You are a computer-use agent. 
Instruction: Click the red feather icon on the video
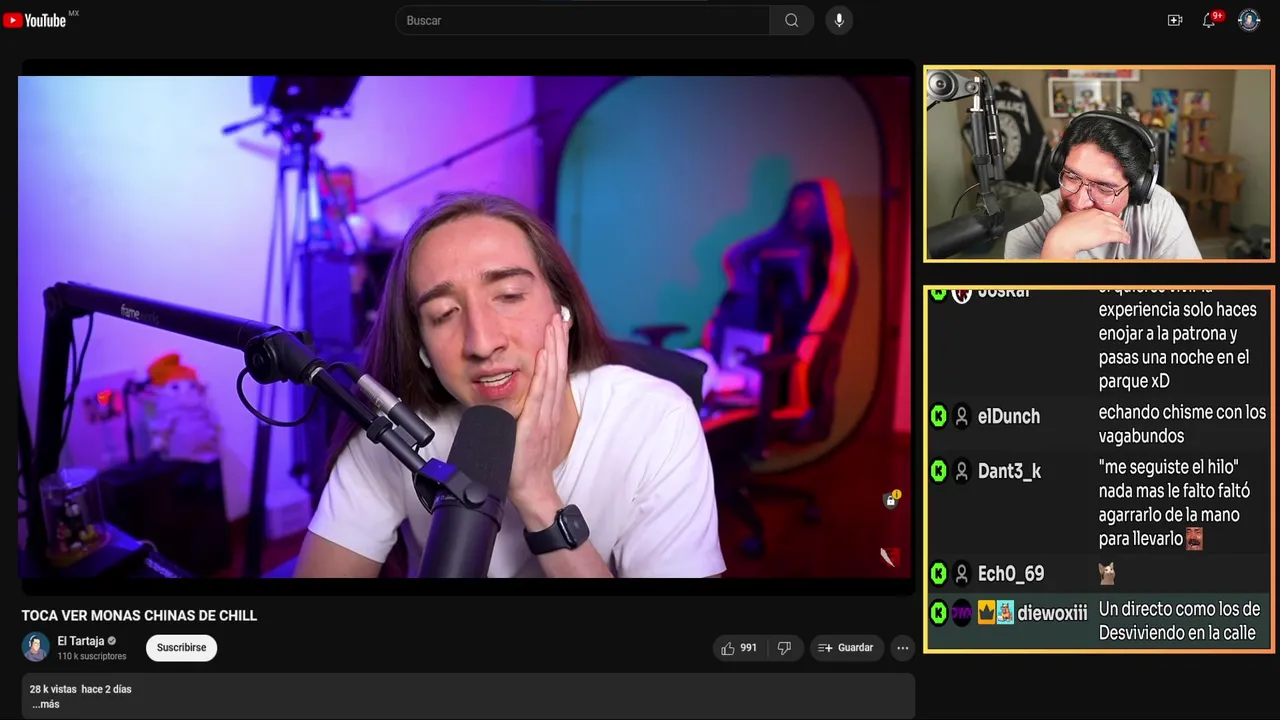pos(889,557)
